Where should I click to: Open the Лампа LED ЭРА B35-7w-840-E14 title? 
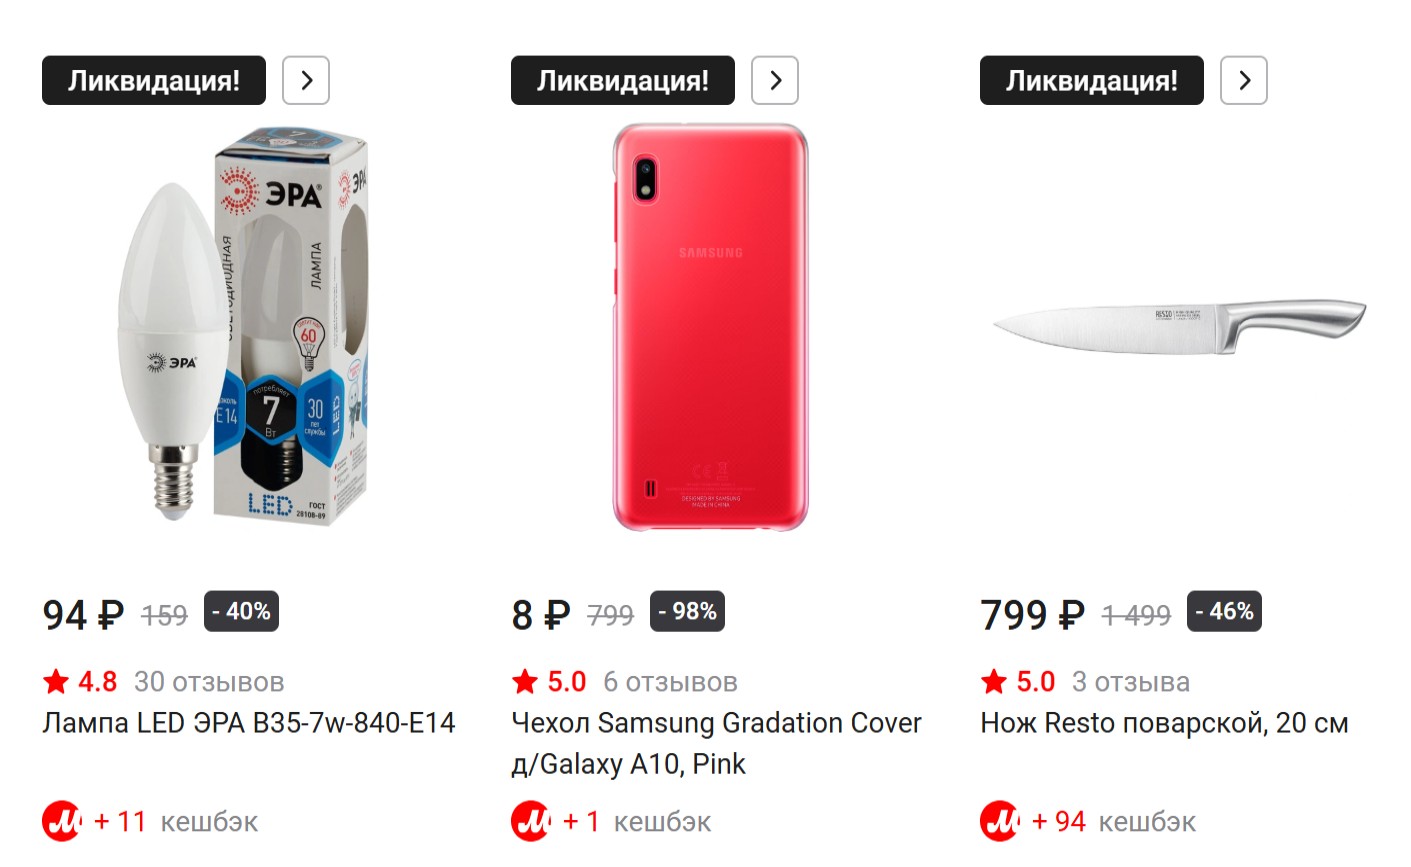tap(249, 723)
